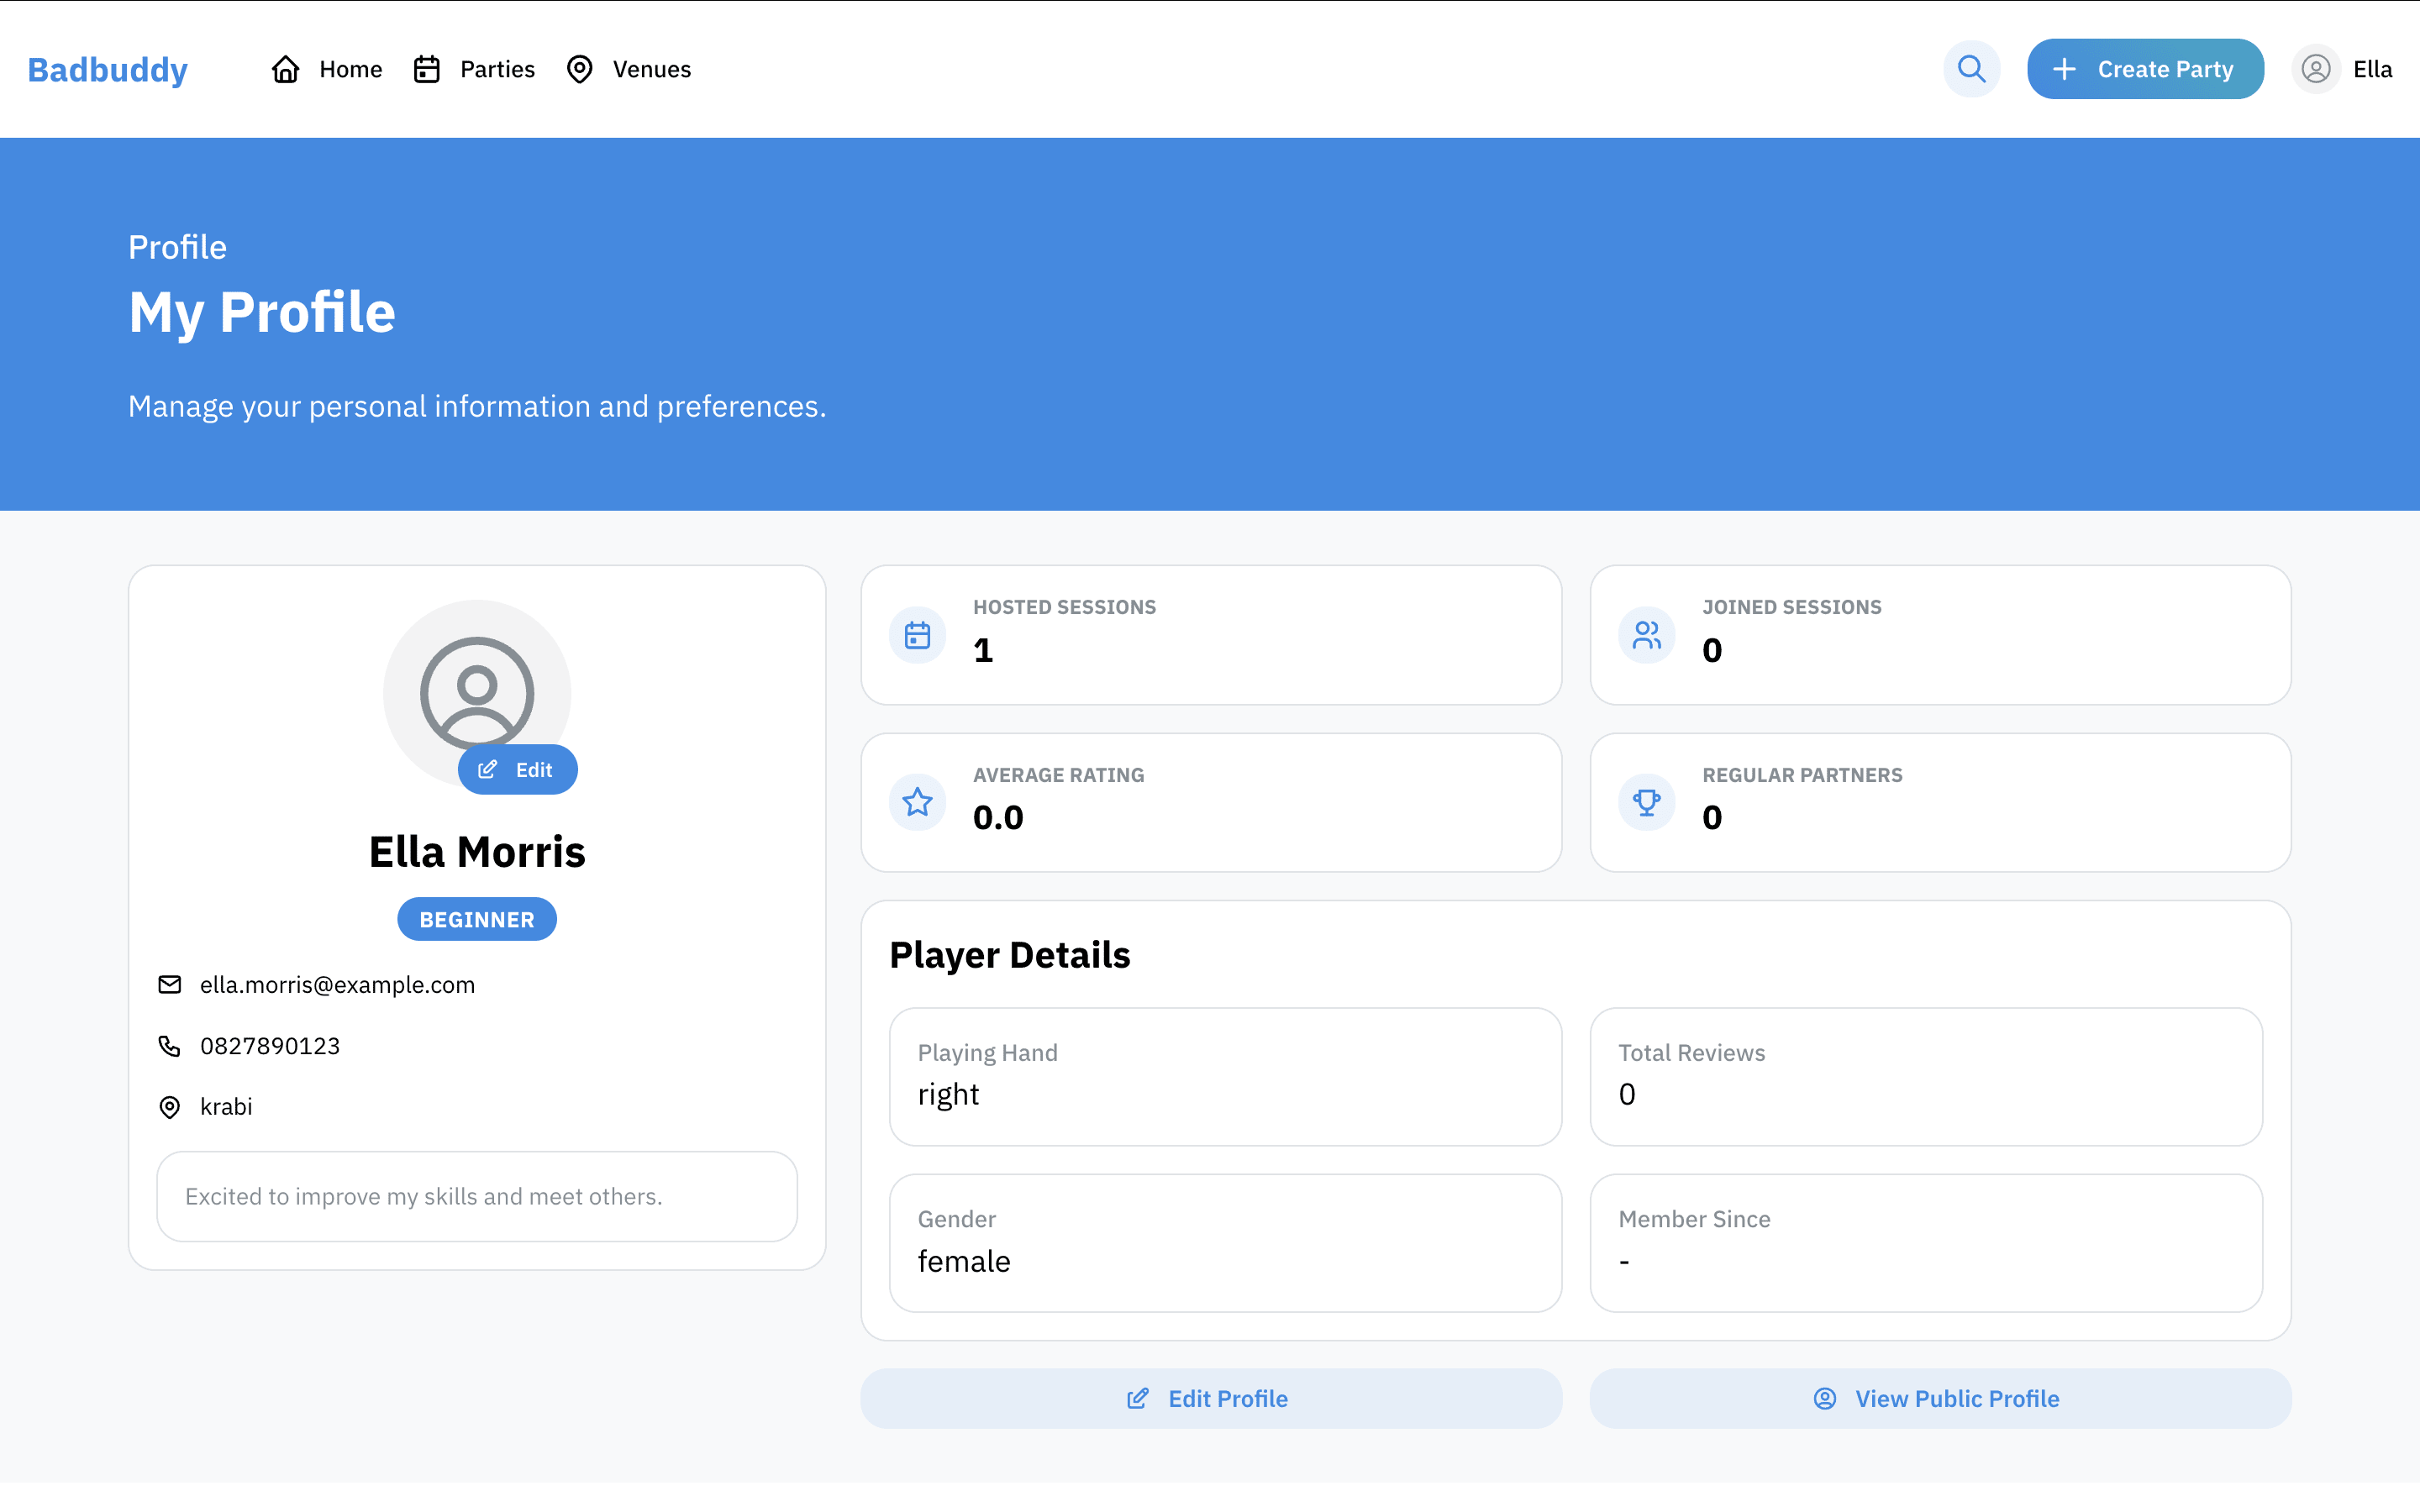This screenshot has width=2420, height=1512.
Task: Click the BEGINNER skill badge
Action: click(x=477, y=919)
